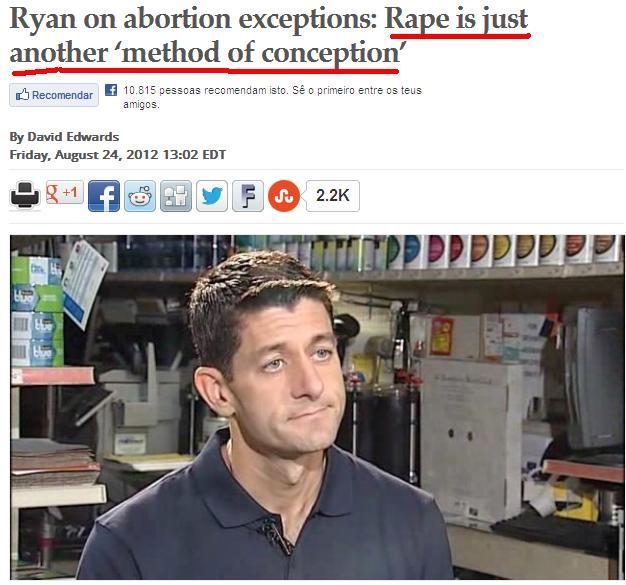Open author David Edwards' byline link

click(x=64, y=137)
